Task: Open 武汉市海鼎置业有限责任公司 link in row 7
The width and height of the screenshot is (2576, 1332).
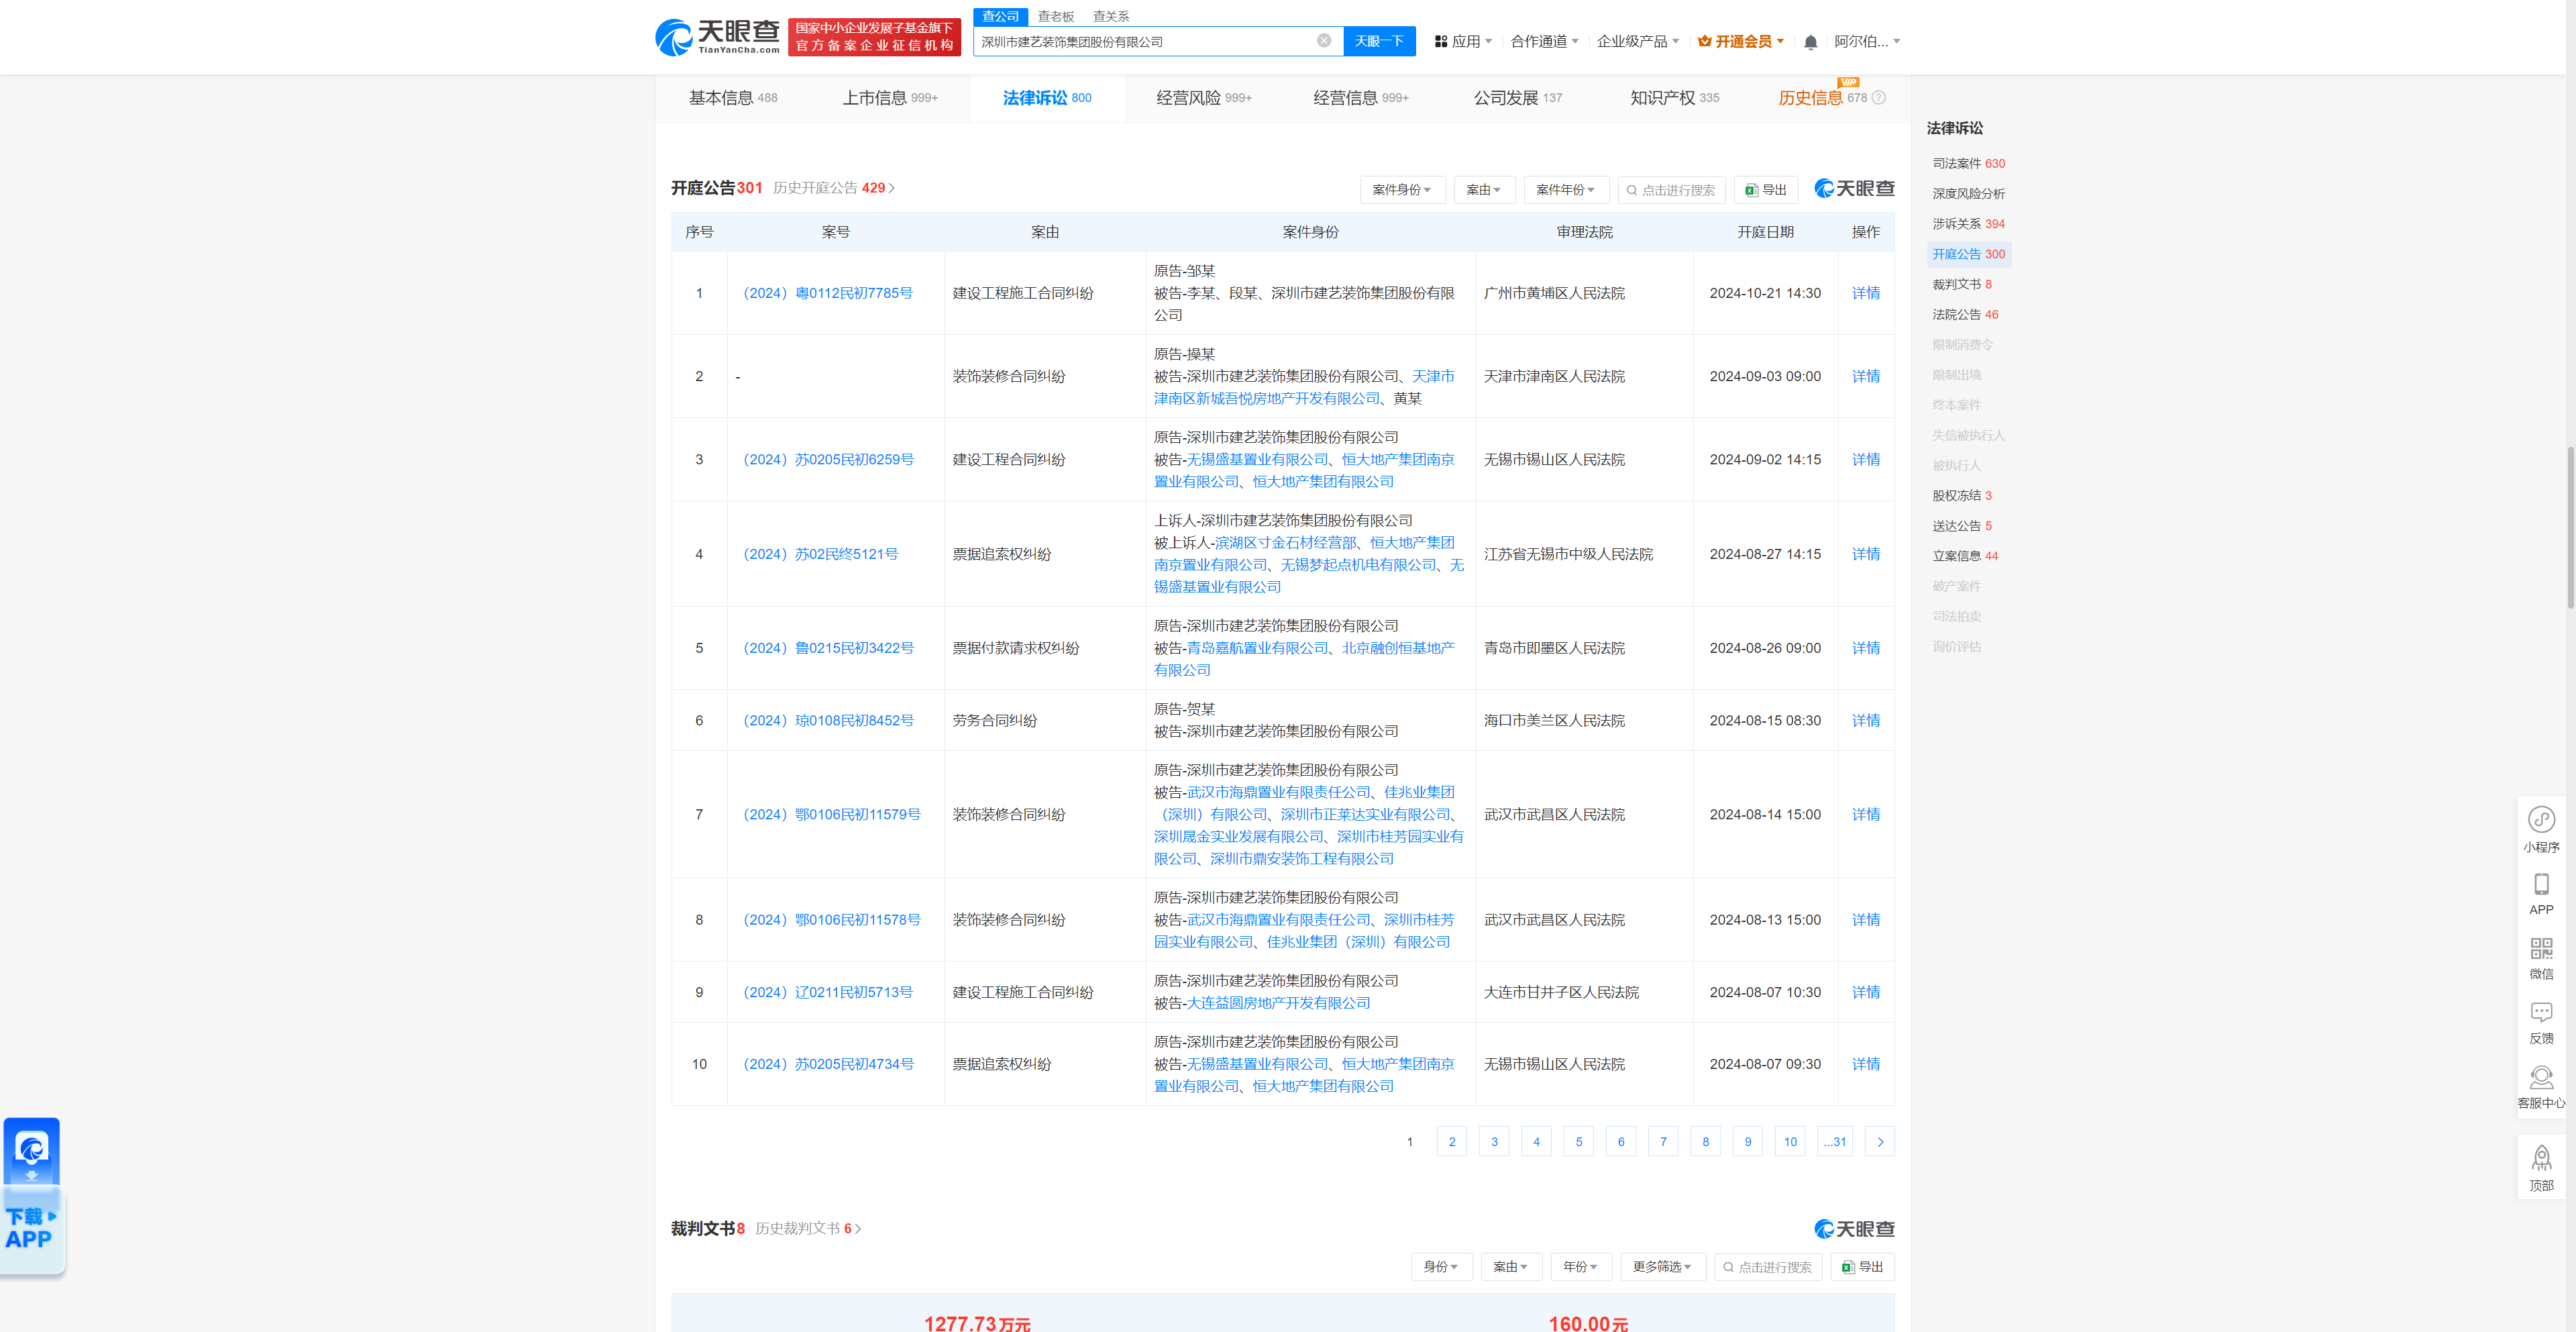Action: tap(1278, 792)
